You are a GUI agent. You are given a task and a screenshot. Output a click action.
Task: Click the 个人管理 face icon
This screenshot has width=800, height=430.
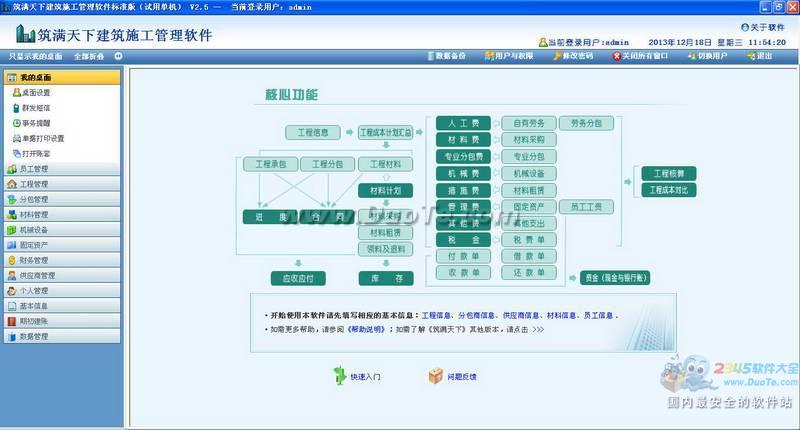[12, 291]
